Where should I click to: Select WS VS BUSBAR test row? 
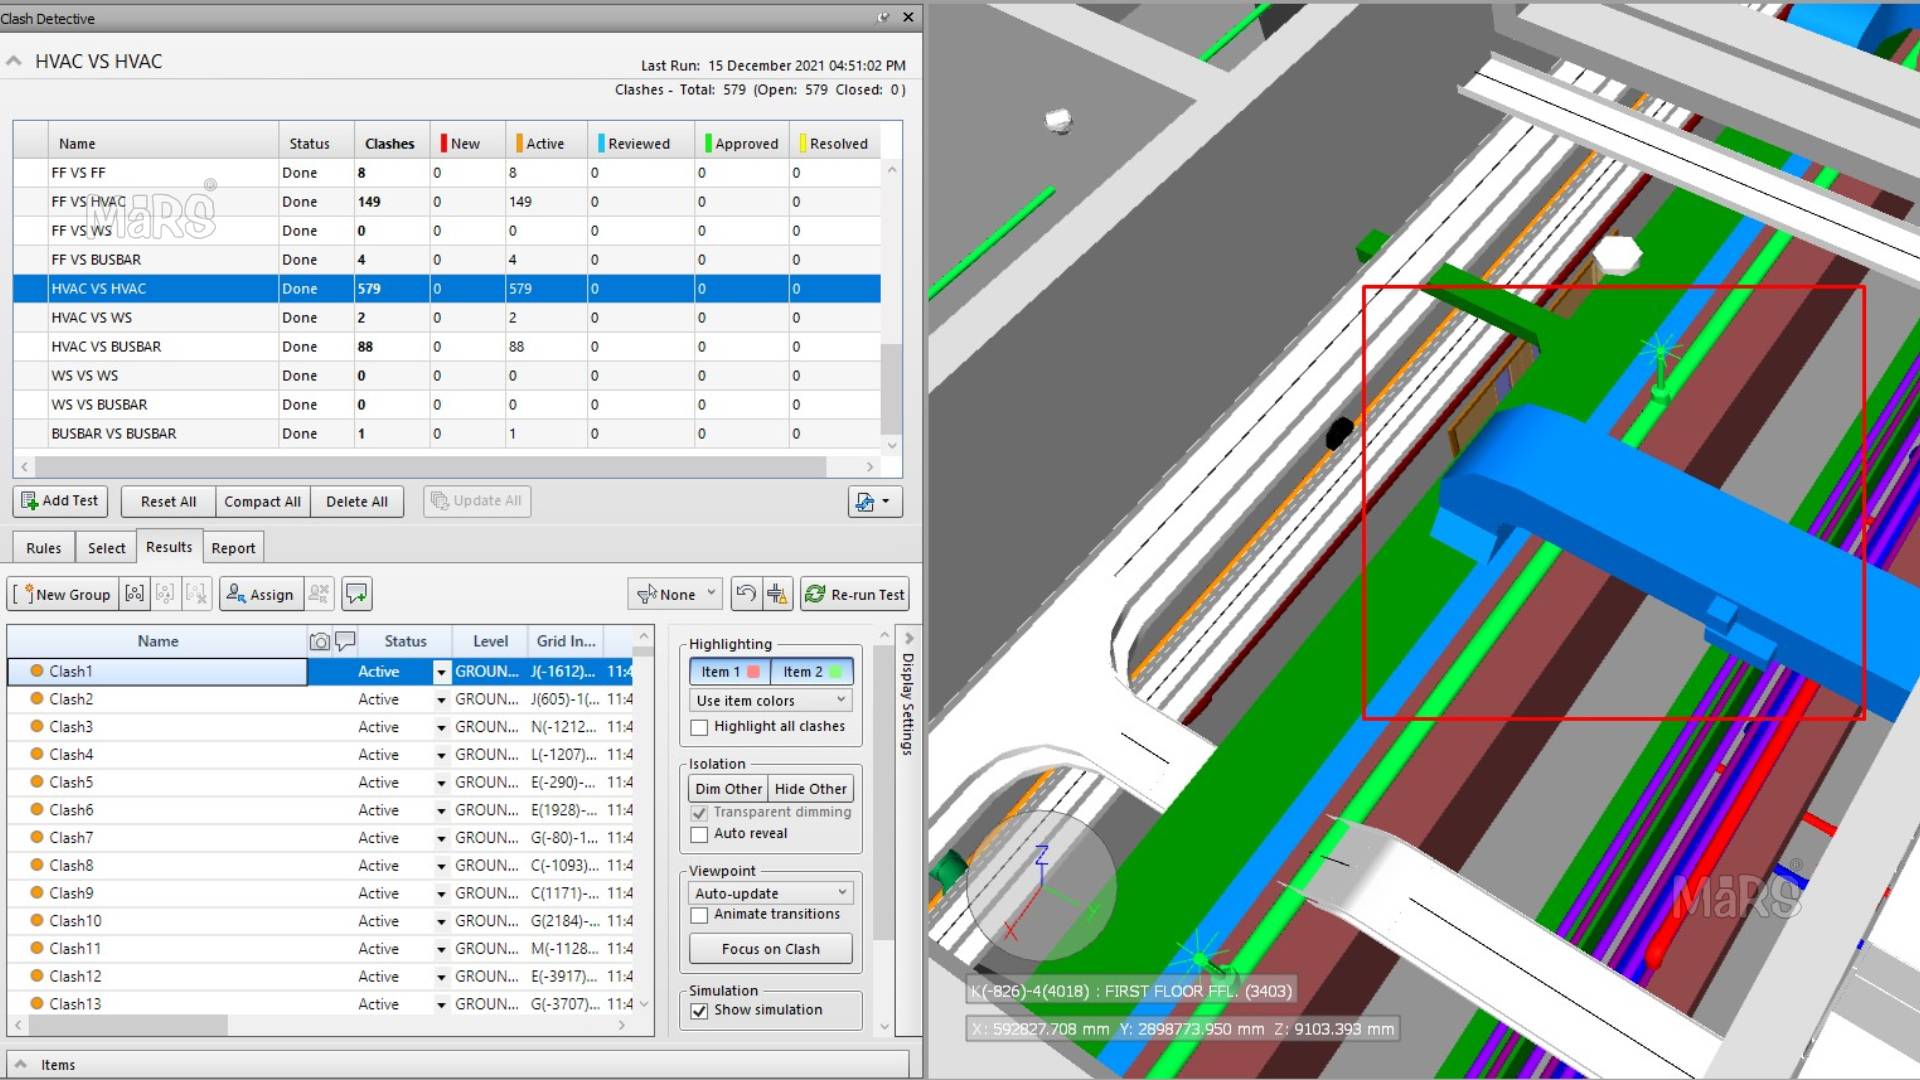pos(447,404)
